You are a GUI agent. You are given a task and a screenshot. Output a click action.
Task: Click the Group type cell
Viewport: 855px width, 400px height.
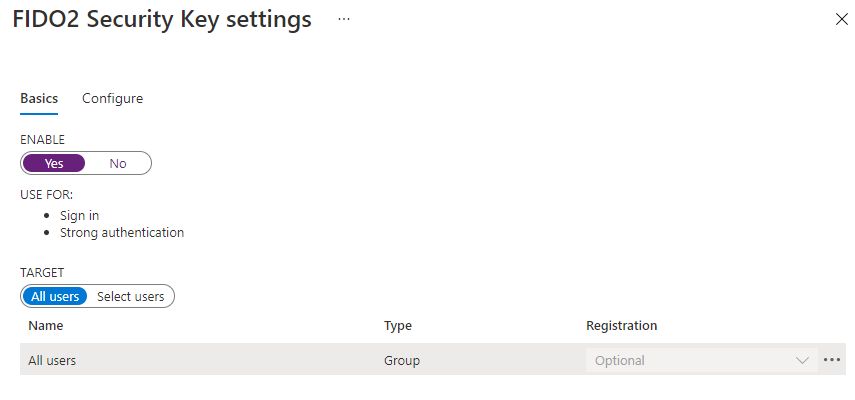[x=402, y=360]
